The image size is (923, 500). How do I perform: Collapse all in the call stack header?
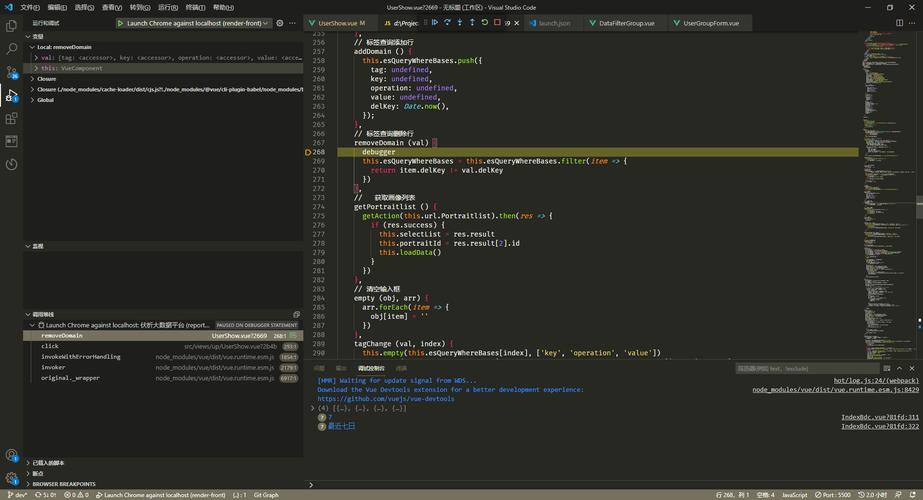click(x=297, y=314)
